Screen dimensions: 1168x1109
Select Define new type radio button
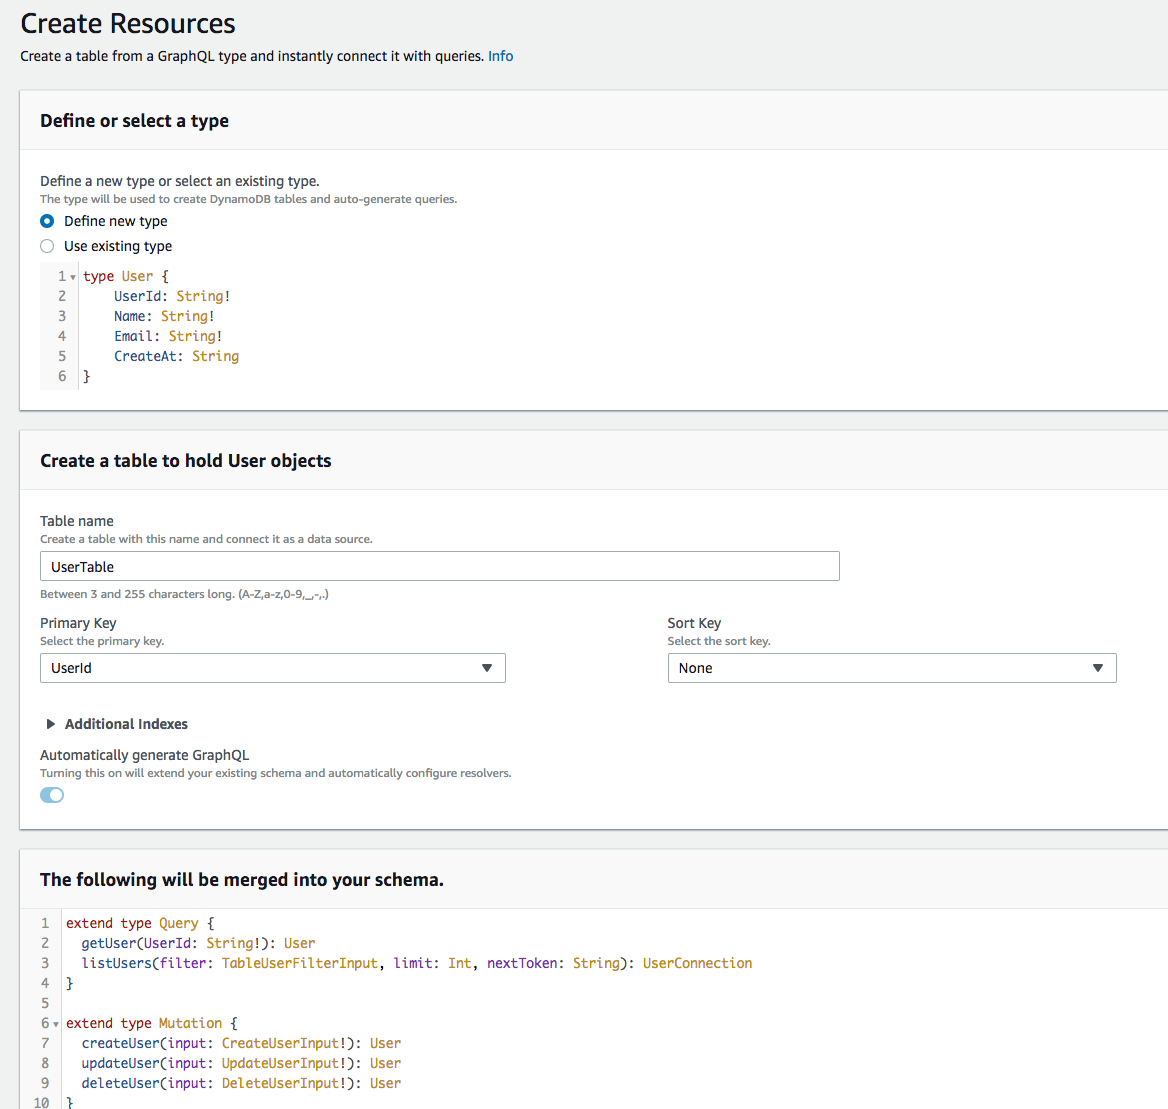click(47, 221)
